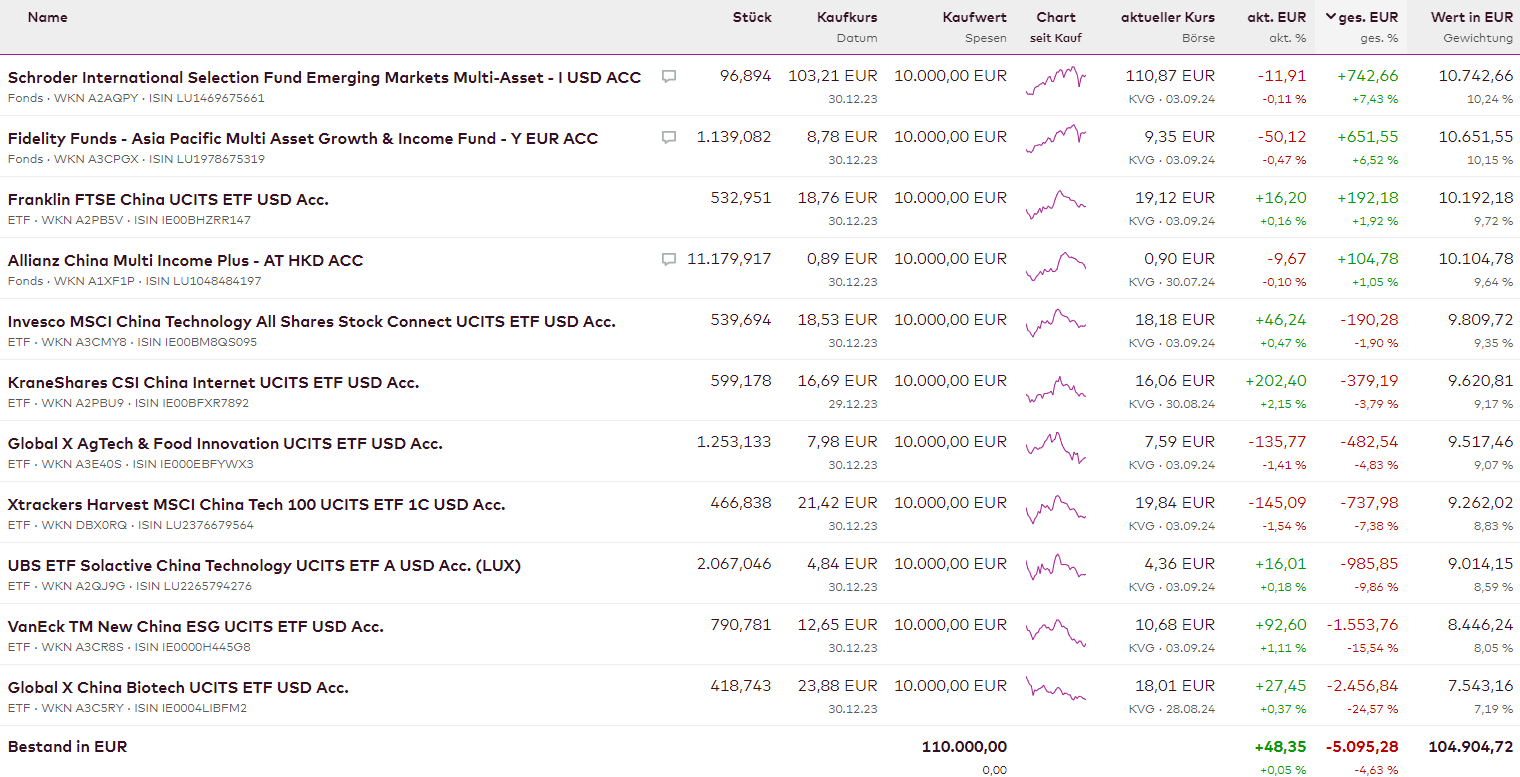Sort by the akt. EUR column header
The image size is (1520, 777).
point(1276,17)
